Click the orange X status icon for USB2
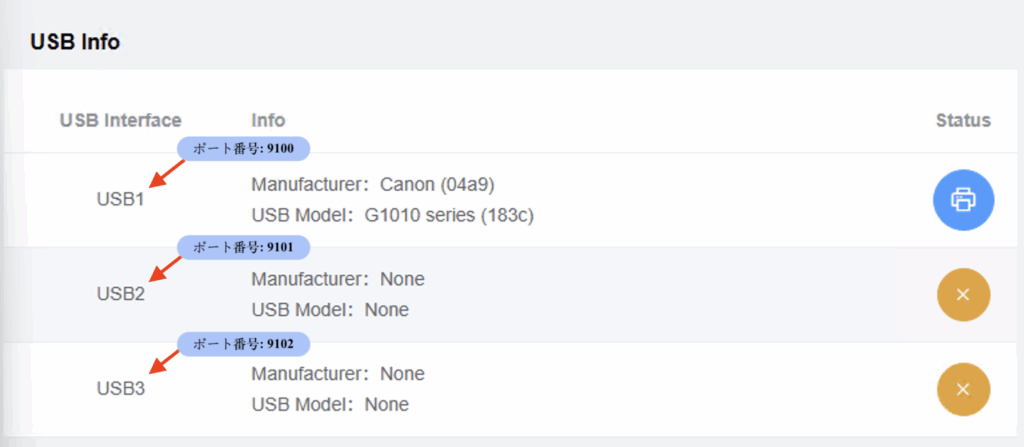Viewport: 1024px width, 447px height. [x=963, y=294]
